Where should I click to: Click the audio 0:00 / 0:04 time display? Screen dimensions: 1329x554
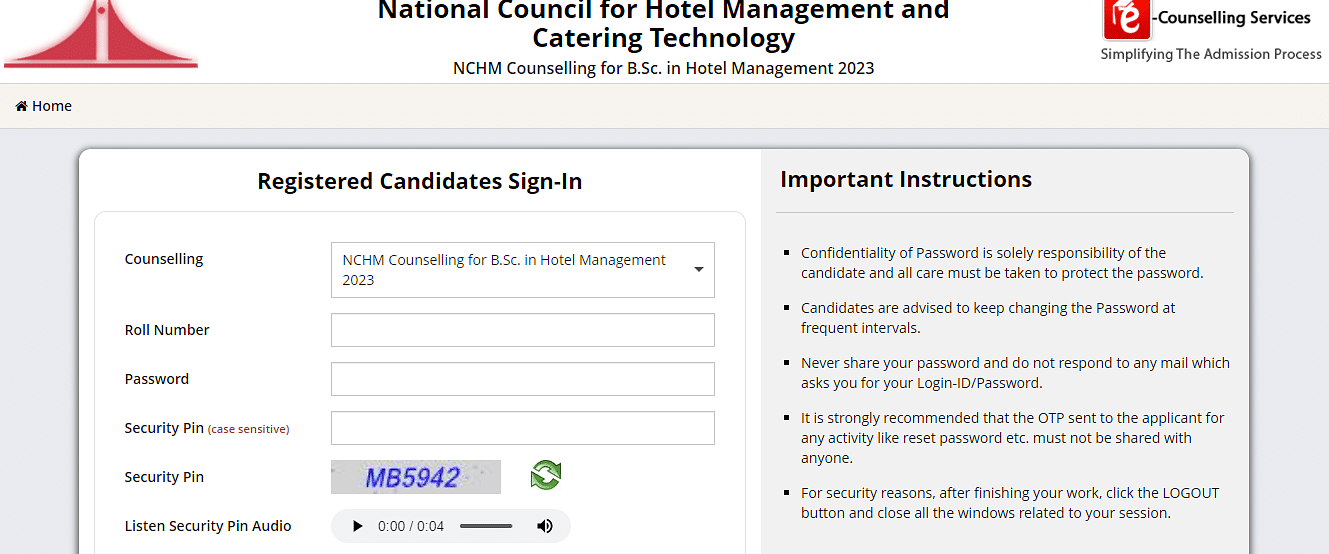pyautogui.click(x=411, y=526)
